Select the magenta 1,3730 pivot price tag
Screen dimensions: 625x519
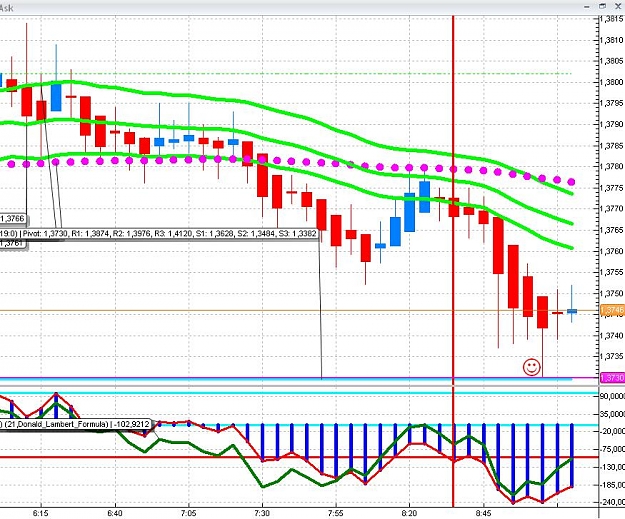coord(612,377)
